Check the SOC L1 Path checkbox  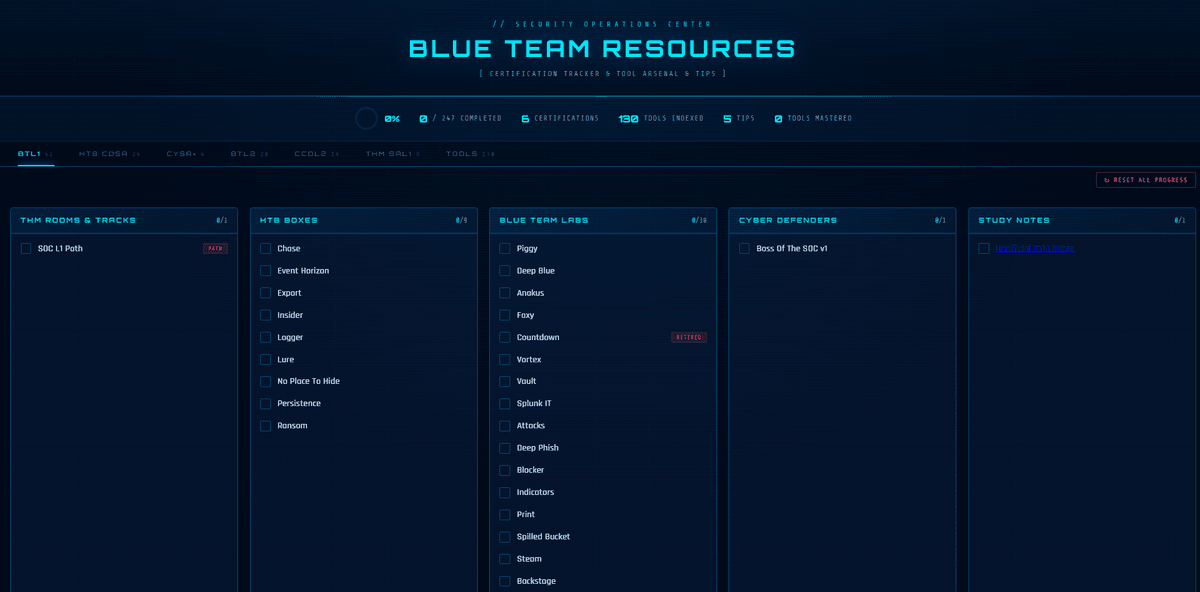point(26,248)
